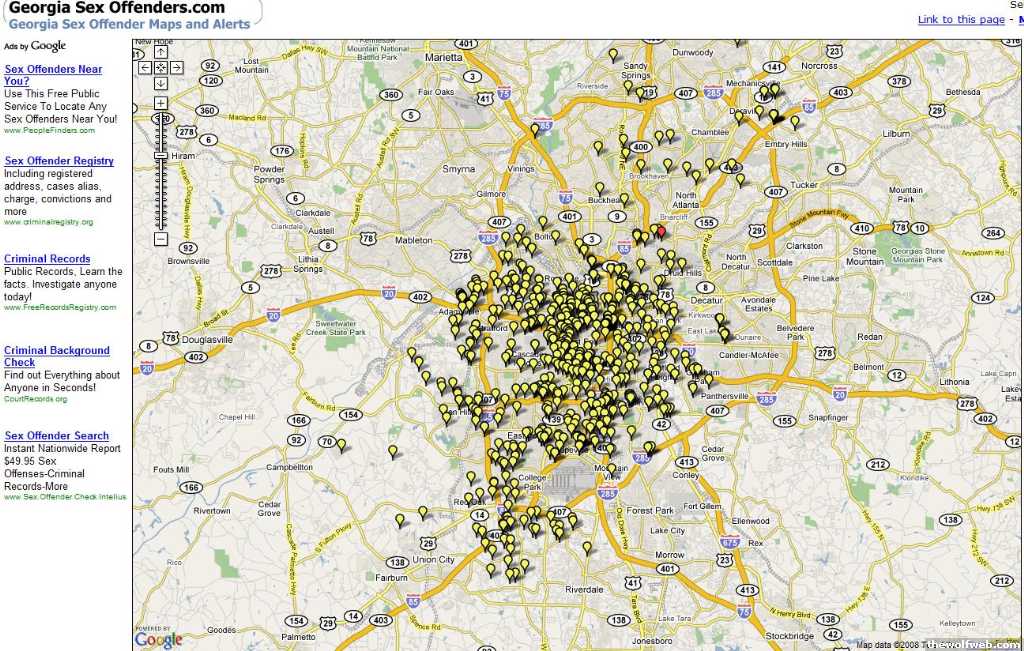Click the 'Forest Park' label on the map
Viewport: 1024px width, 651px height.
[650, 511]
